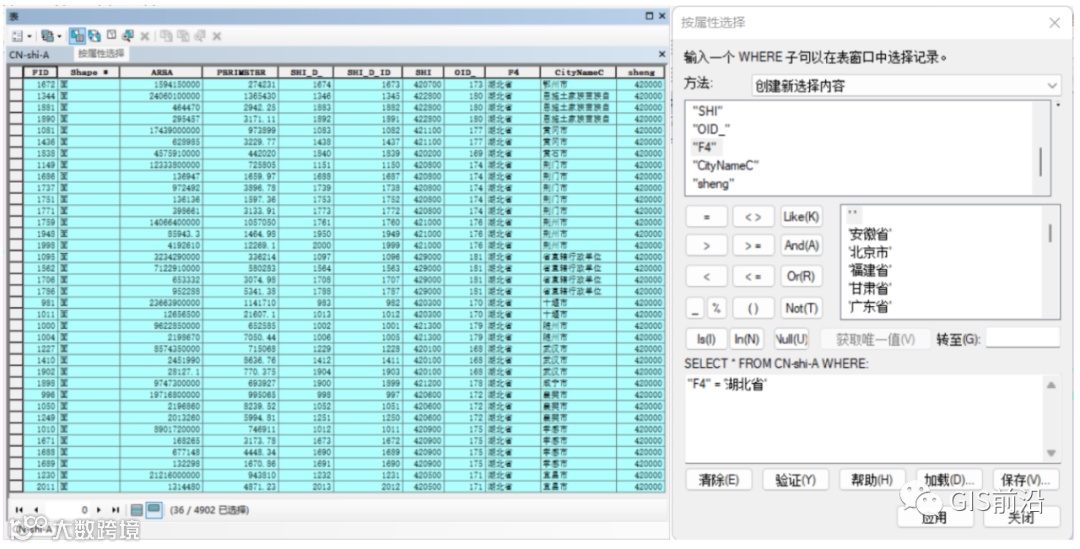The image size is (1080, 549).
Task: Click the expression box scroll-down arrow
Action: pos(1051,453)
